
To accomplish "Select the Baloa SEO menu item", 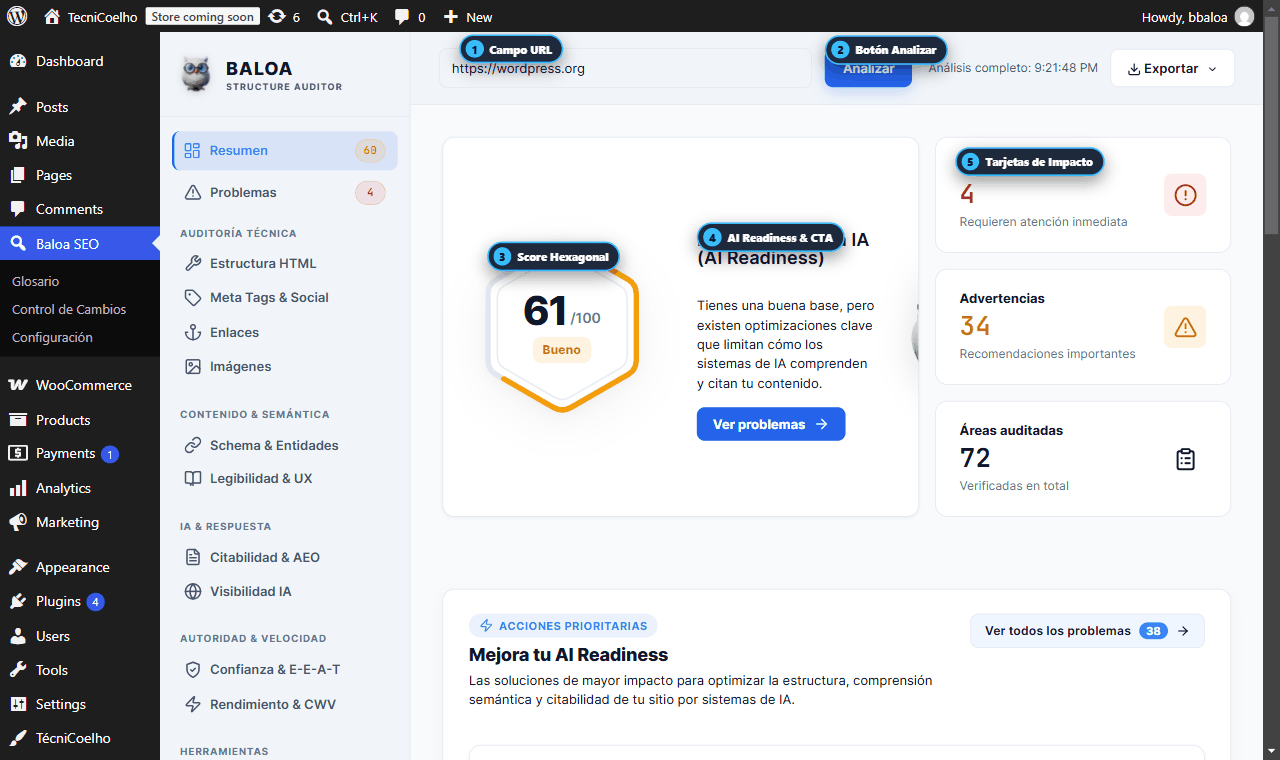I will pyautogui.click(x=80, y=243).
